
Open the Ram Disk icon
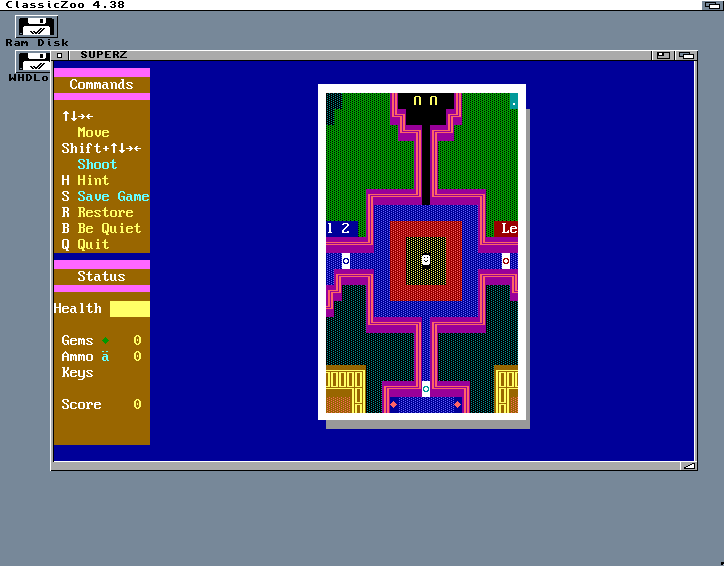pos(36,31)
